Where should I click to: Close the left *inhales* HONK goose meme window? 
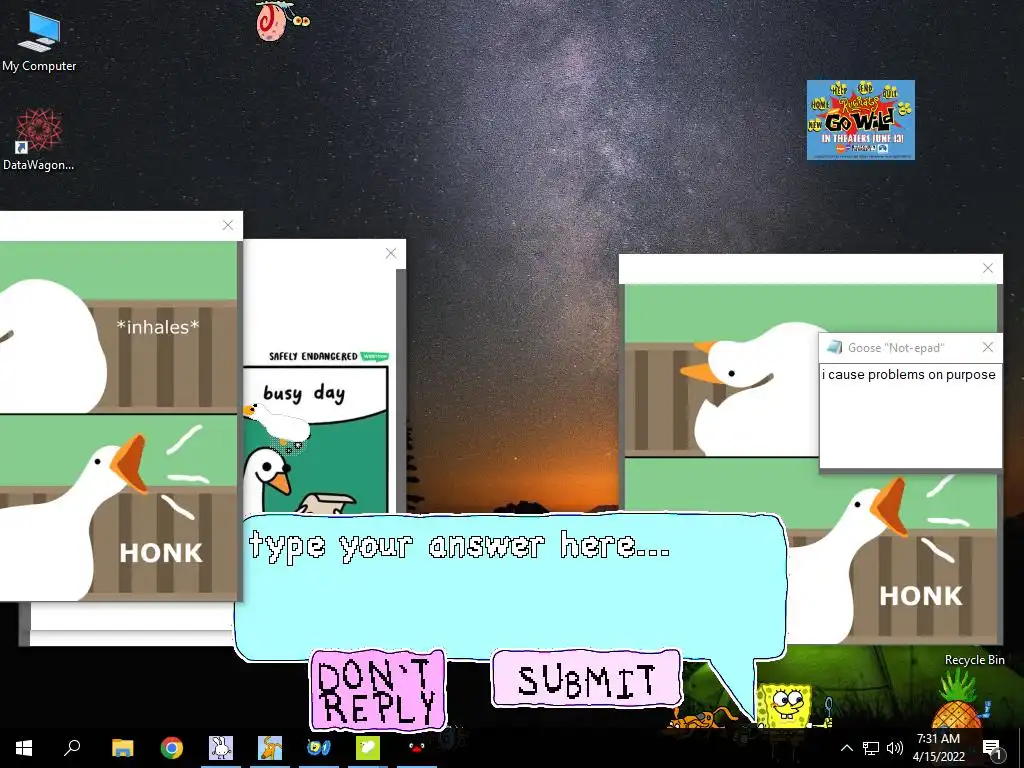pos(227,225)
